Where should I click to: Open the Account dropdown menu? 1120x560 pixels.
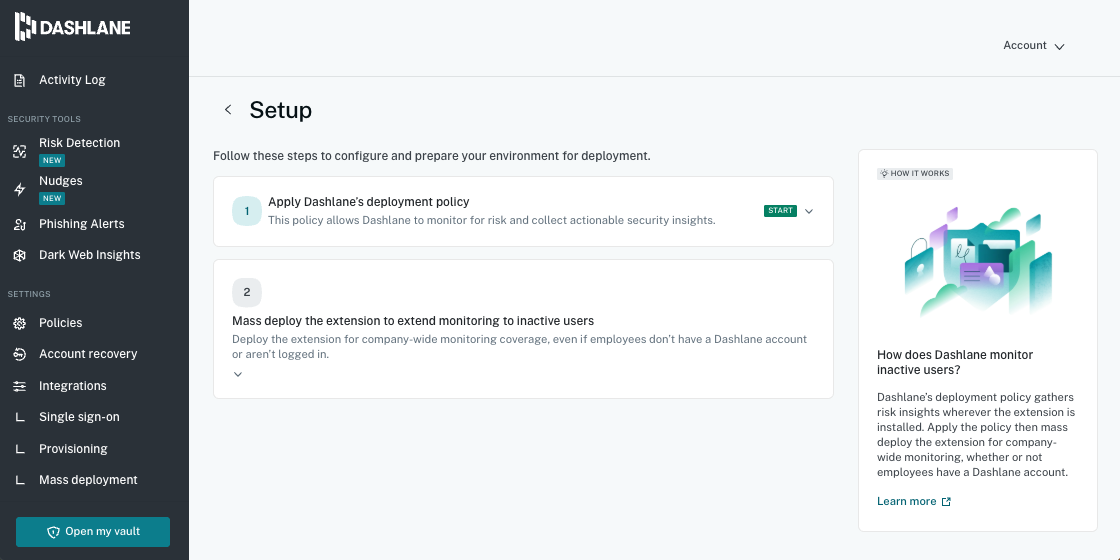[1034, 46]
